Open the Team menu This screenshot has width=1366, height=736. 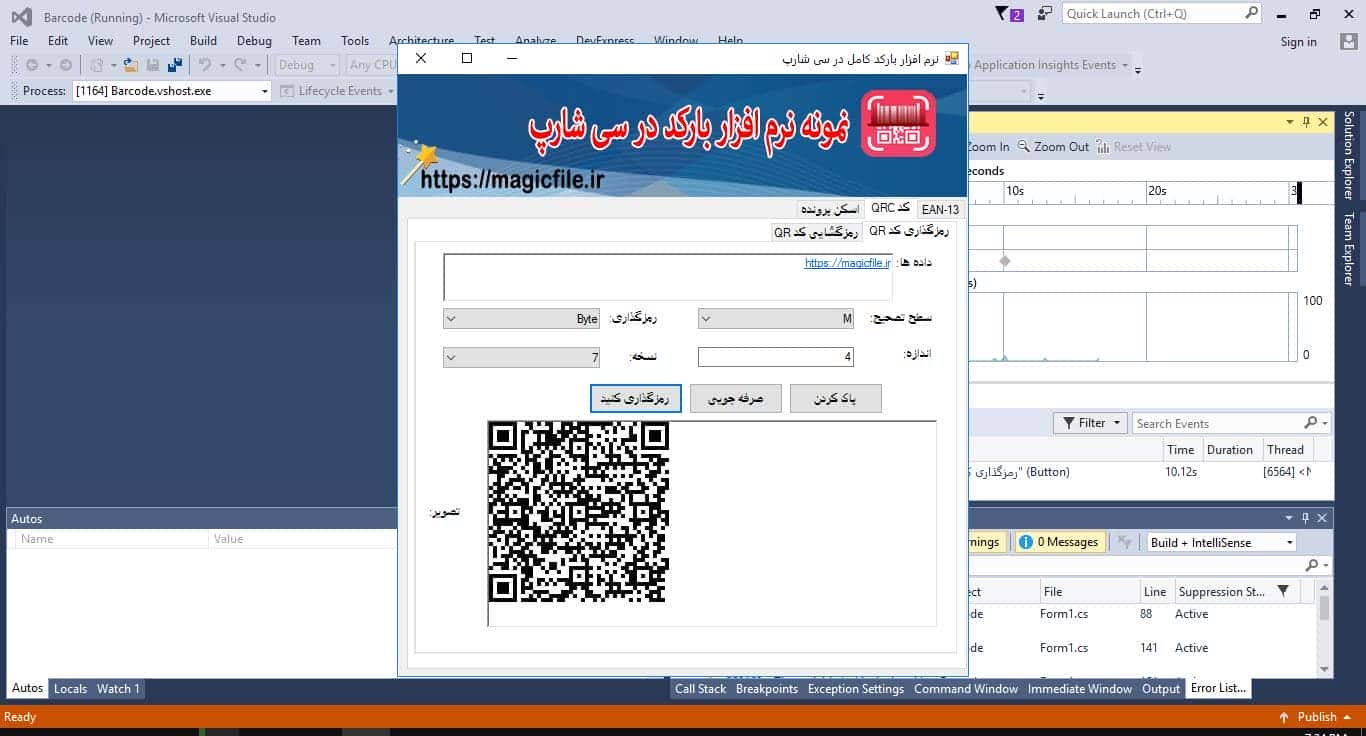306,41
